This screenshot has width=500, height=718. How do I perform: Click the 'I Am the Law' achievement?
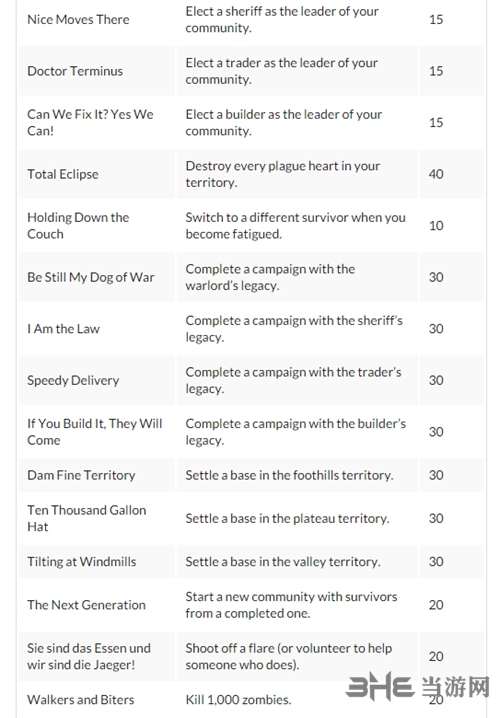(x=63, y=329)
